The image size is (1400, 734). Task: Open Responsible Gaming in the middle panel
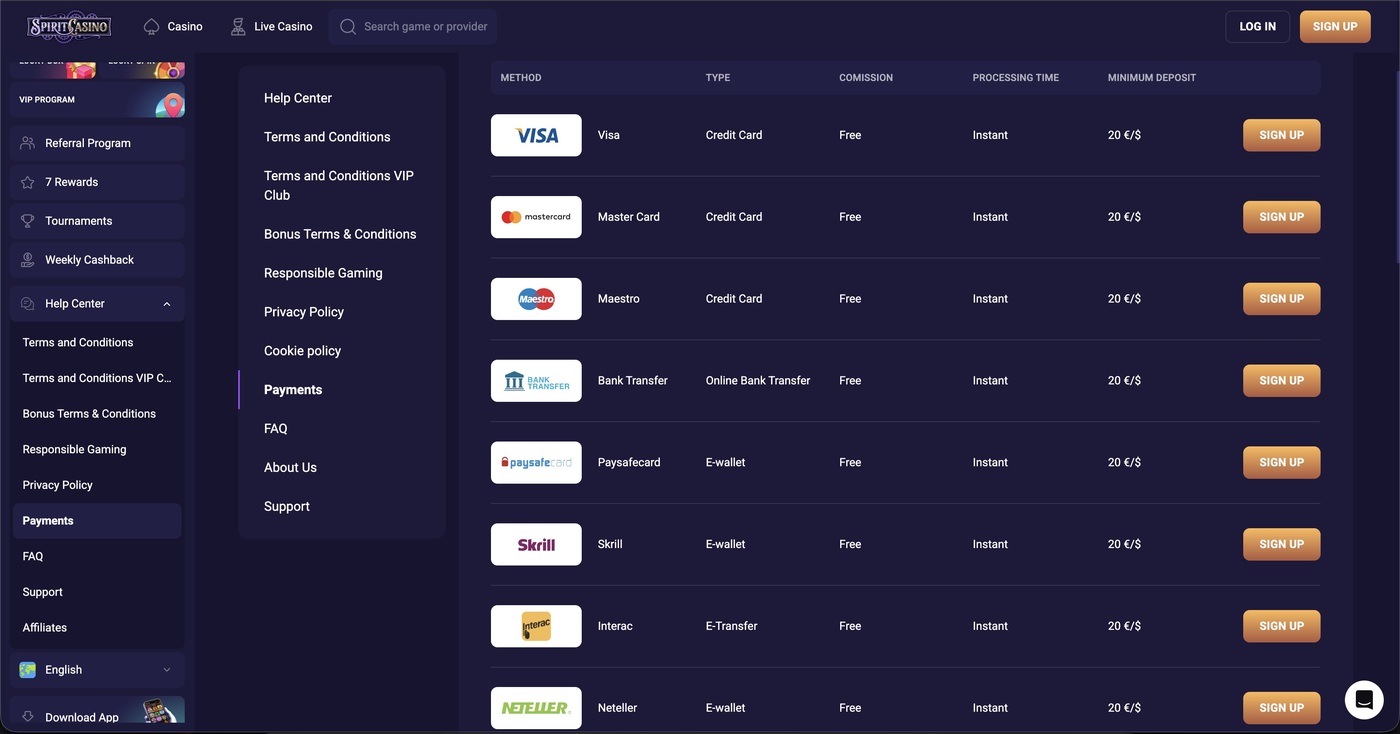point(323,273)
